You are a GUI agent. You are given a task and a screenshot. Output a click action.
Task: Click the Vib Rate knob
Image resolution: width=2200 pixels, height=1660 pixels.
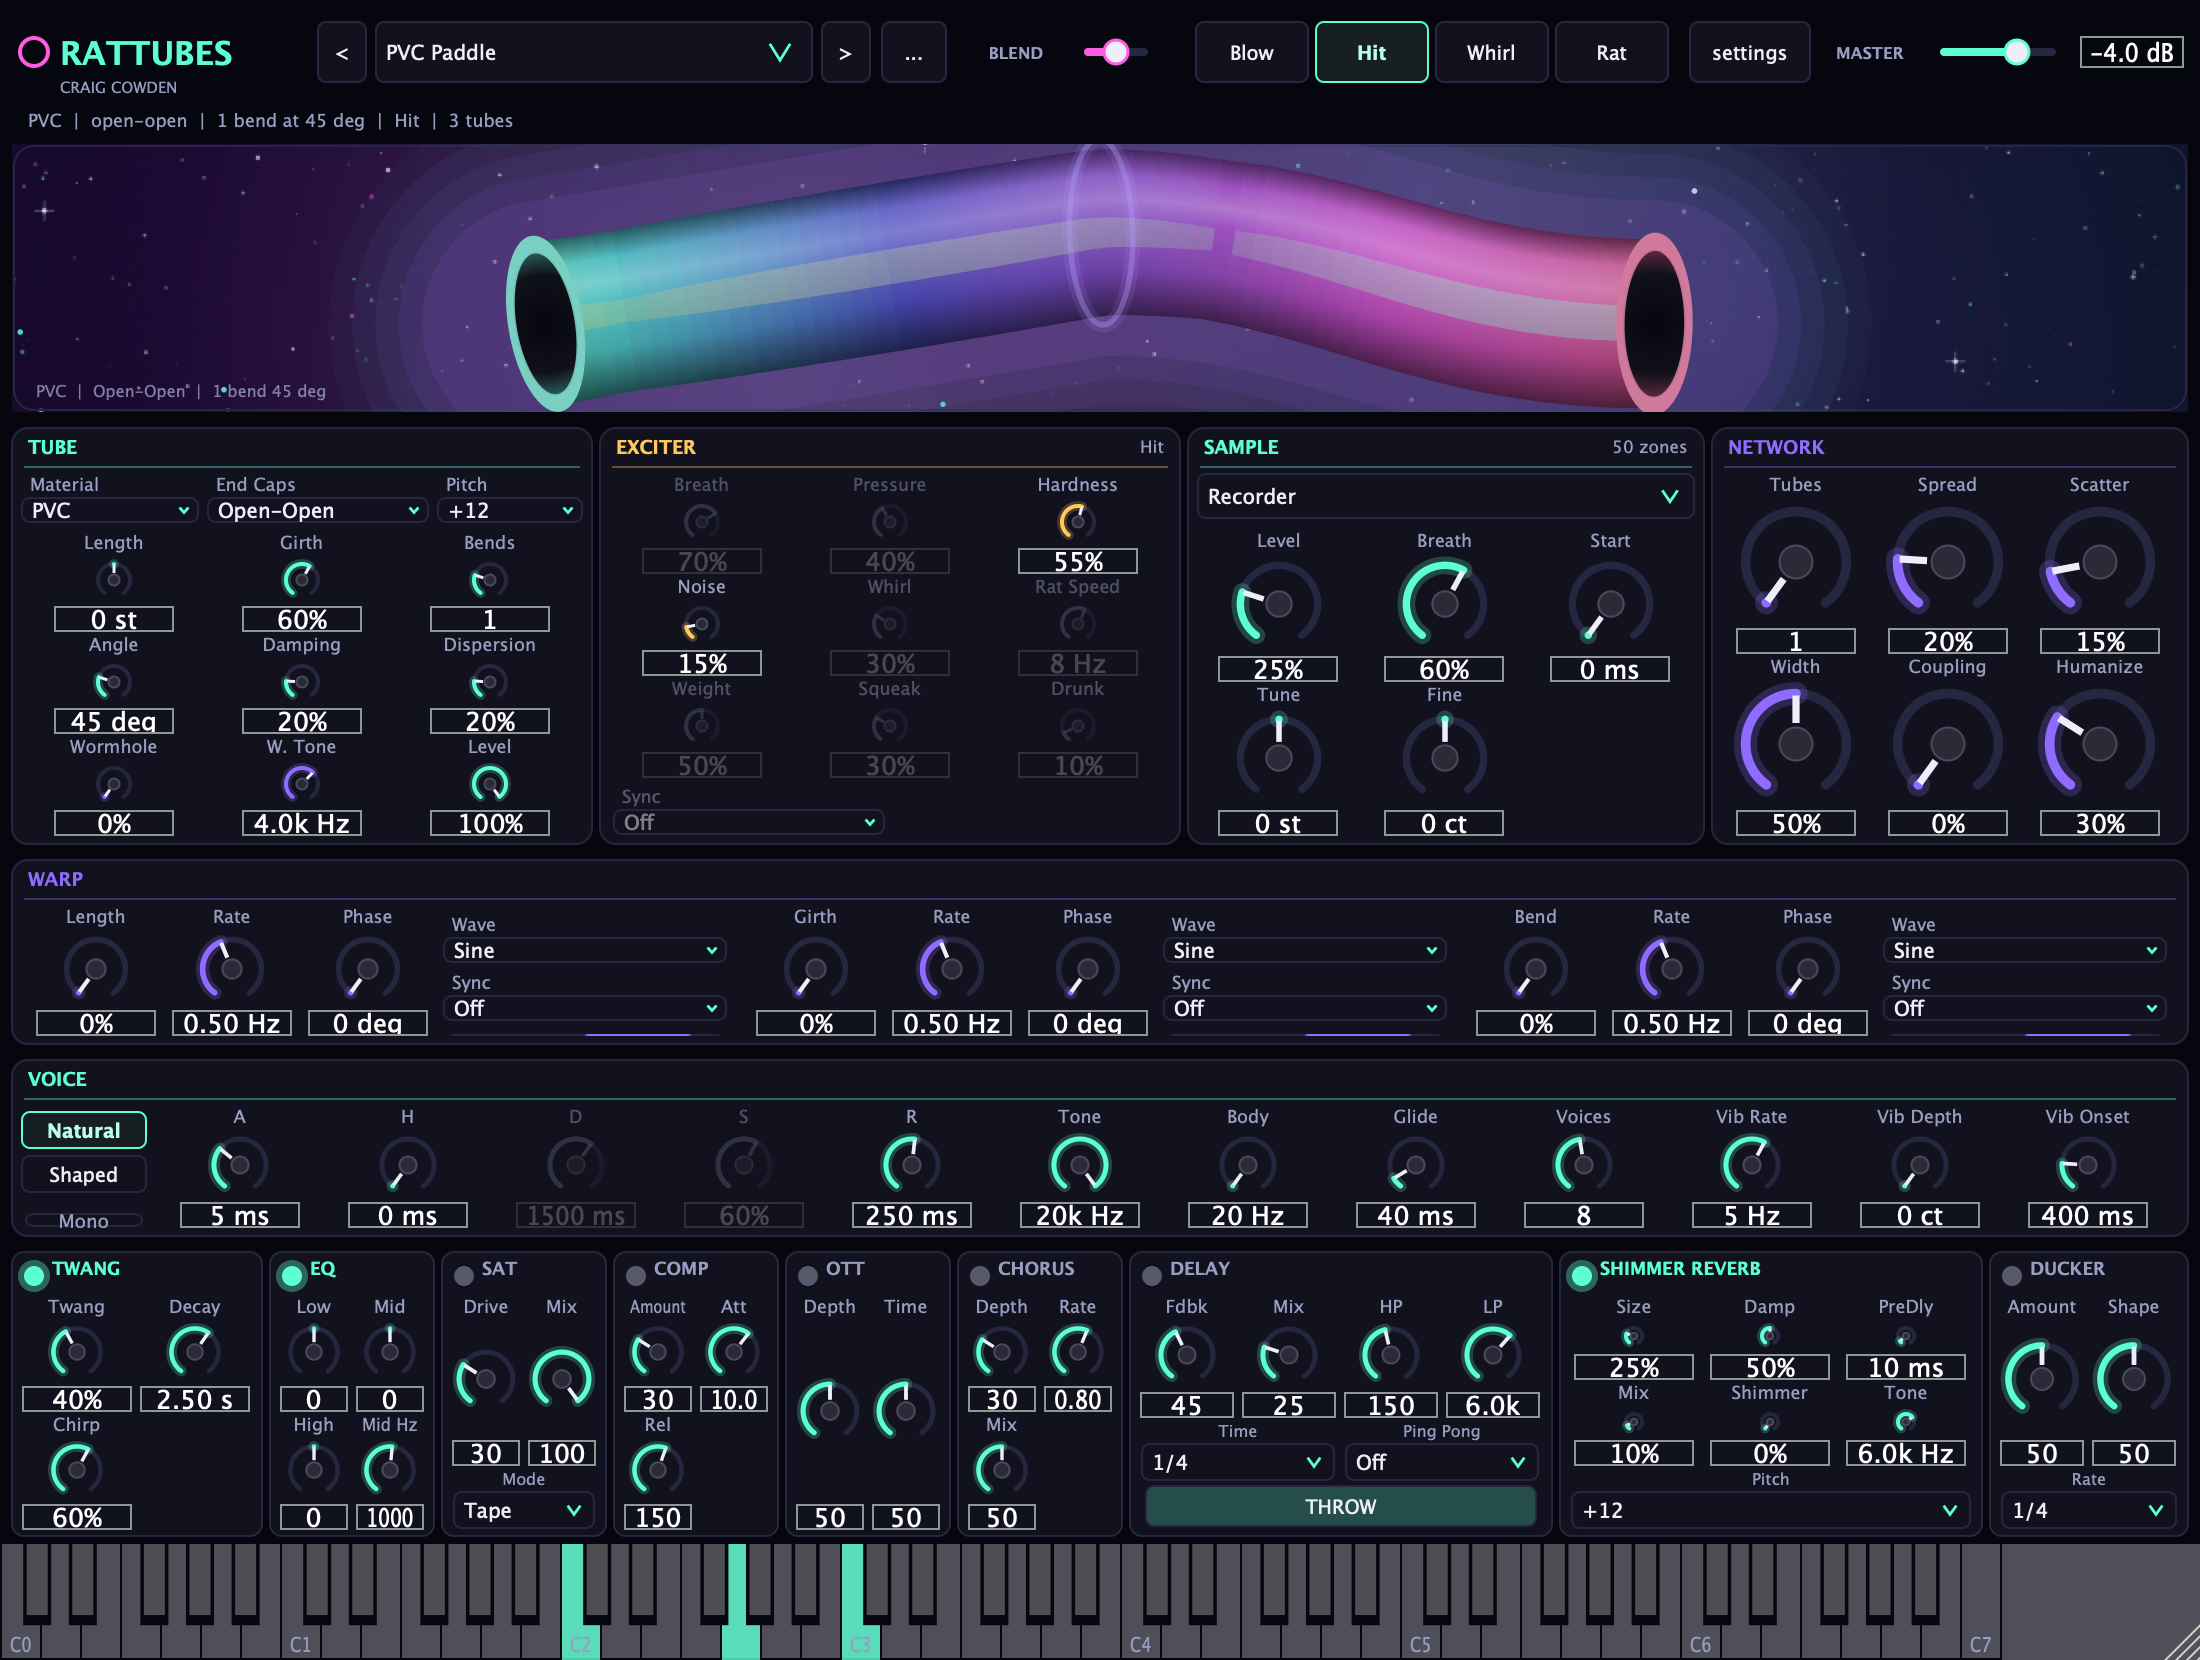coord(1751,1165)
